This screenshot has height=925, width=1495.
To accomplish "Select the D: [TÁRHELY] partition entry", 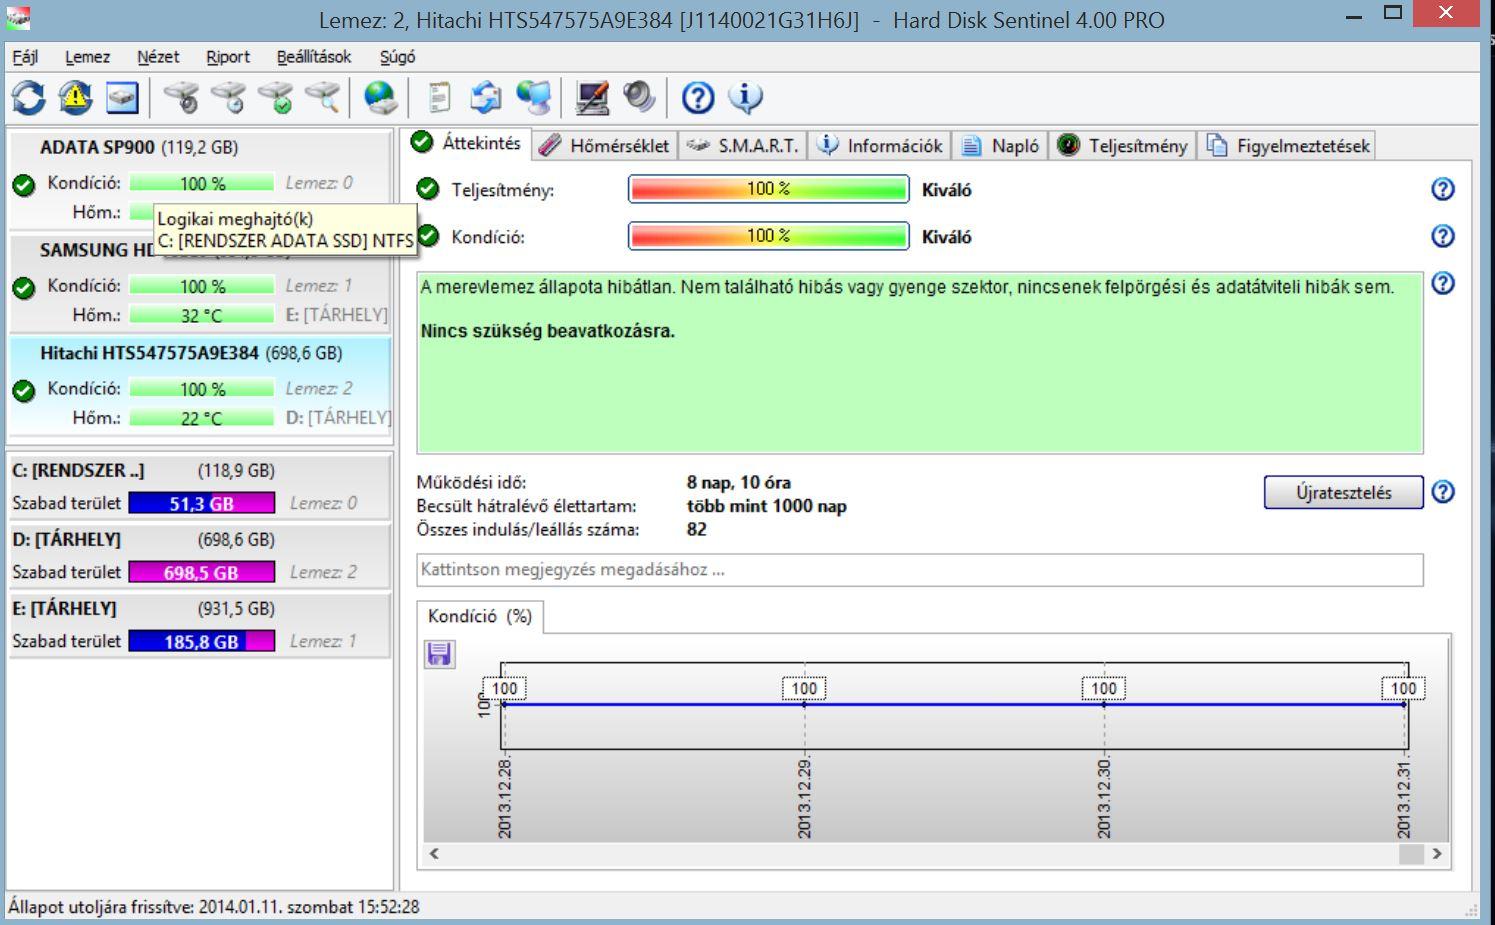I will pyautogui.click(x=199, y=555).
